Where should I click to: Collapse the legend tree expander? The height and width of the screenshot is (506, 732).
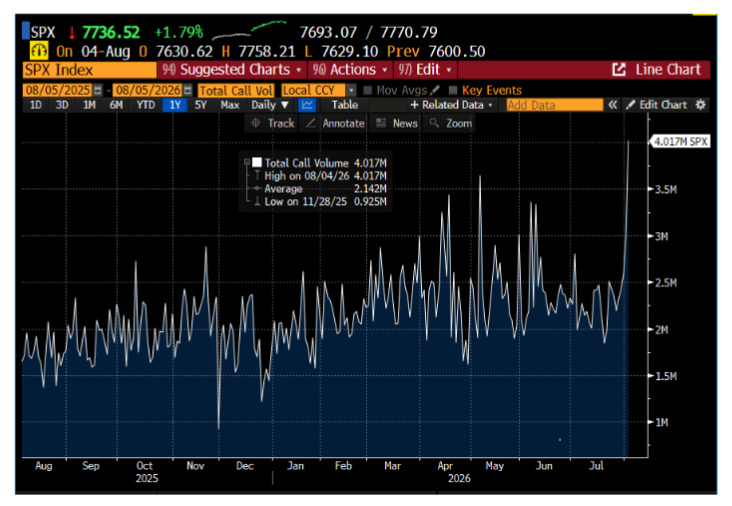pyautogui.click(x=247, y=162)
